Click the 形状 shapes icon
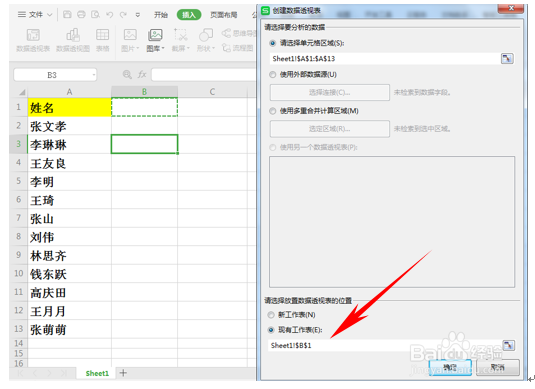 pyautogui.click(x=206, y=35)
